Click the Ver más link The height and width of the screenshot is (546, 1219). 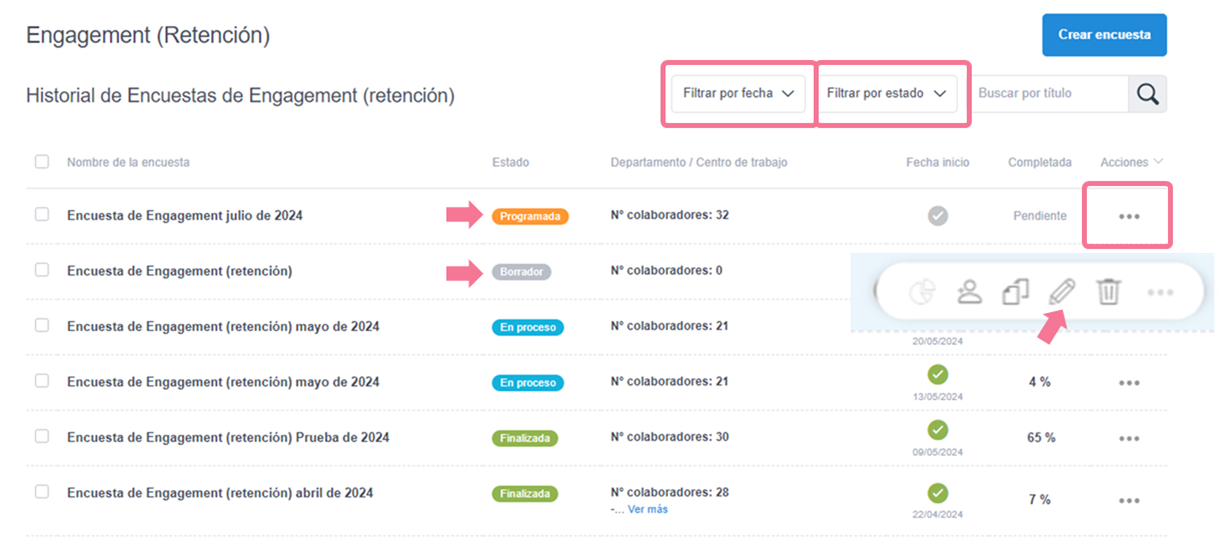[647, 509]
